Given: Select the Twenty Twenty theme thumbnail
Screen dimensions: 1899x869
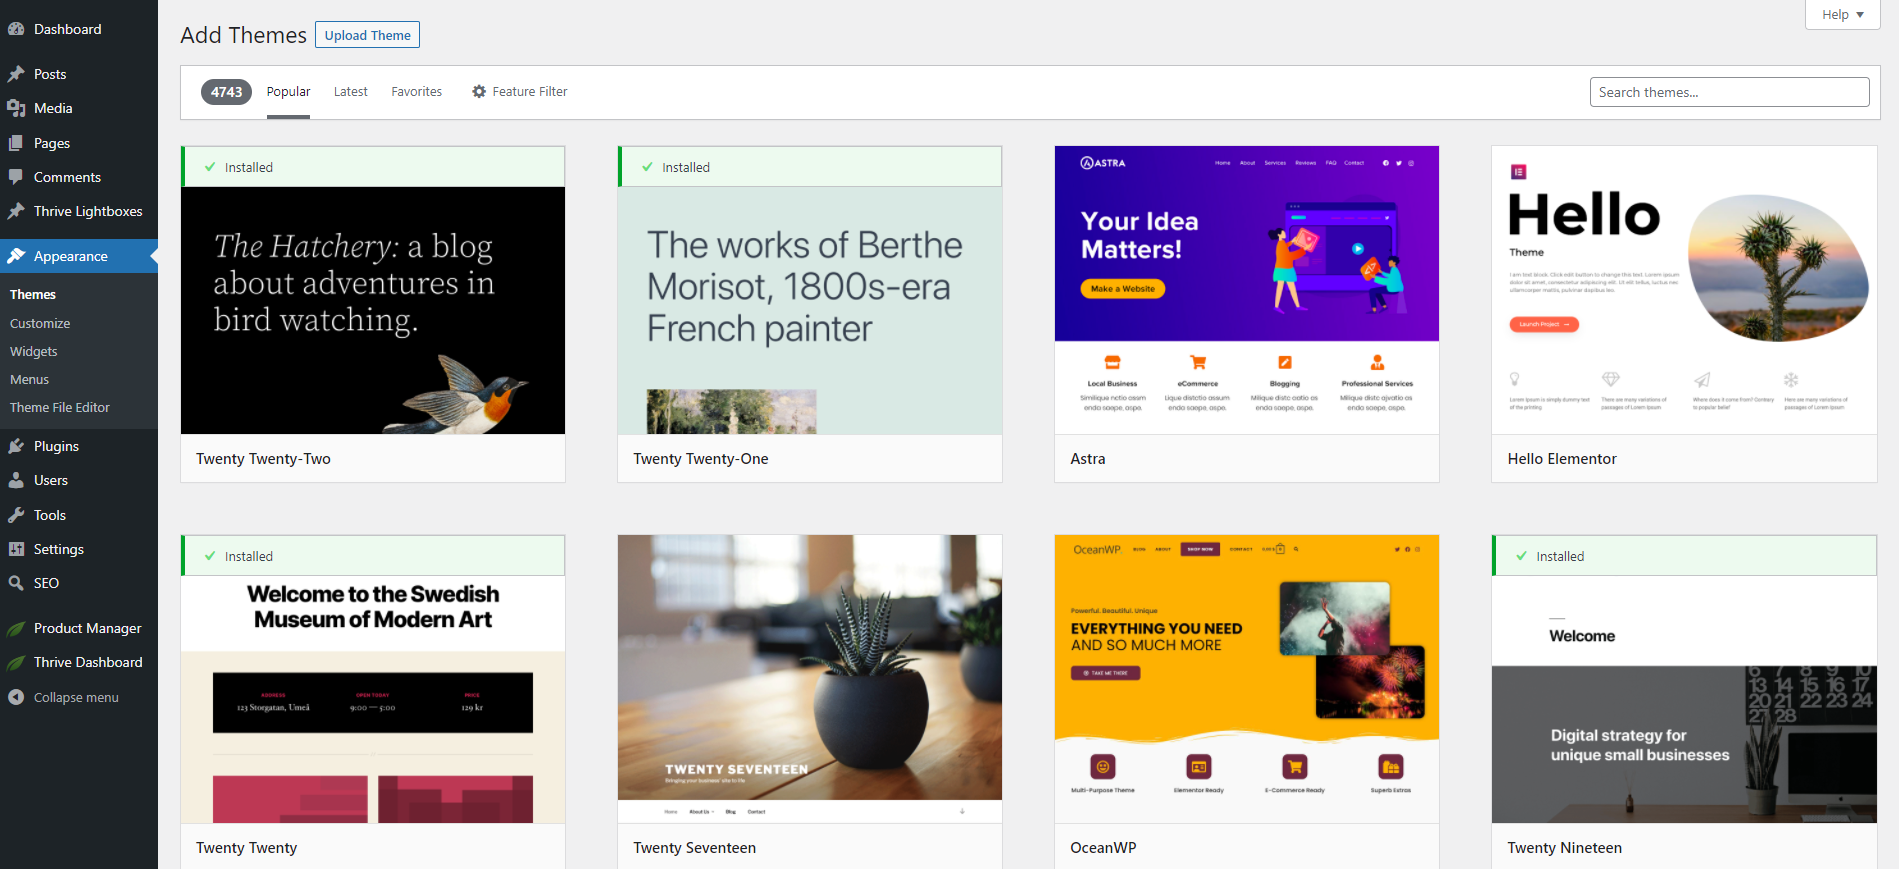Looking at the screenshot, I should pyautogui.click(x=373, y=699).
